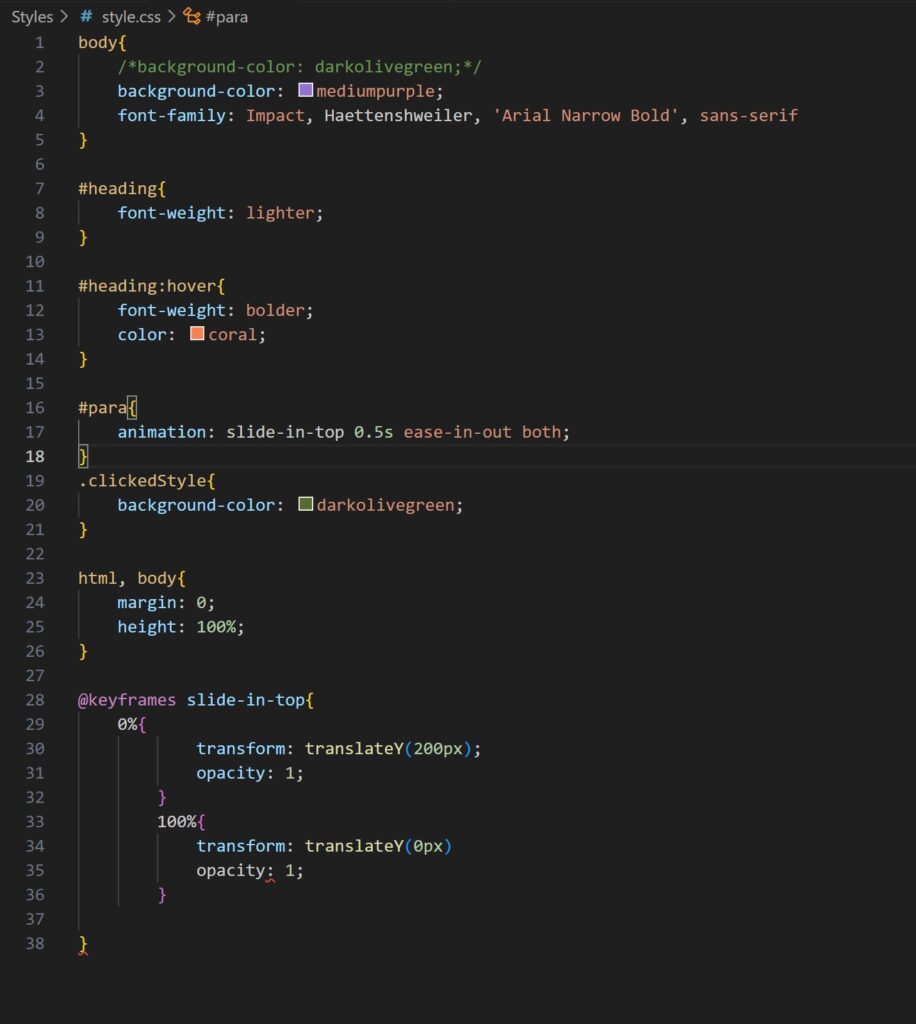This screenshot has height=1024, width=916.
Task: Open the darkolivegreen color swatch on line 20
Action: coord(306,504)
